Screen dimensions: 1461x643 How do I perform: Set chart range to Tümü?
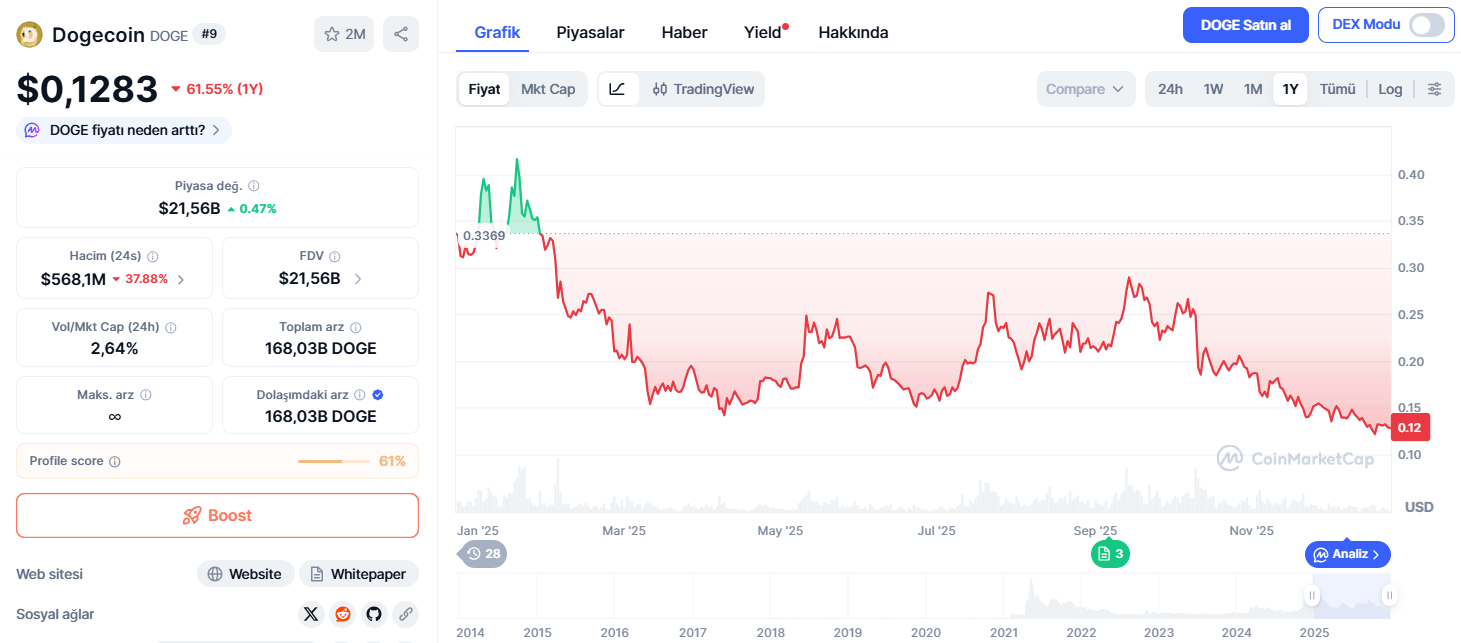(1337, 89)
